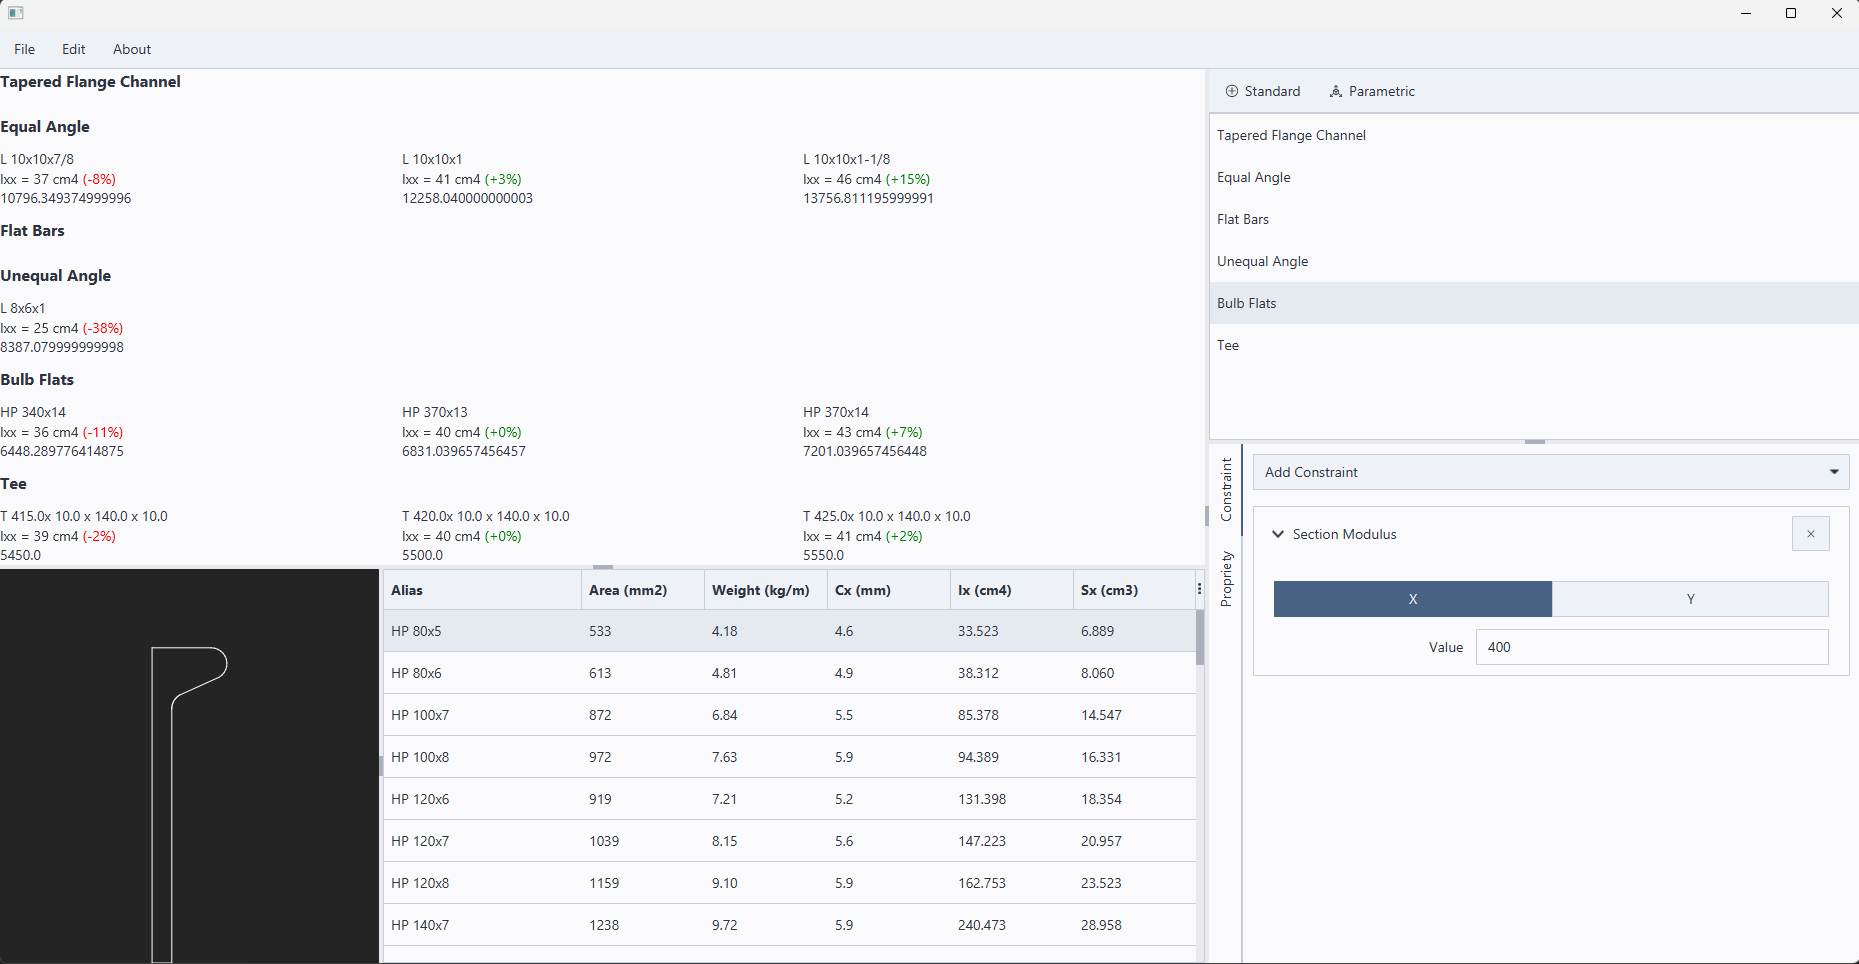Viewport: 1859px width, 964px height.
Task: Open the File menu
Action: 24,49
